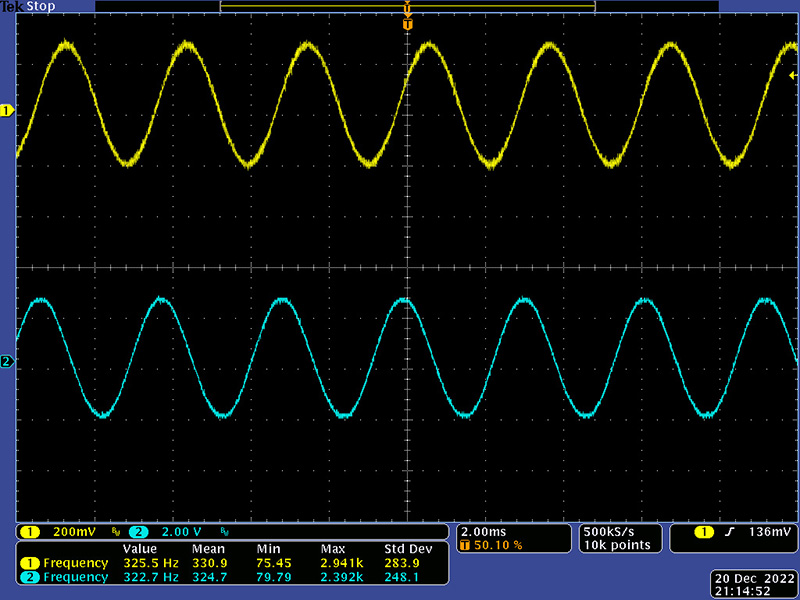
Task: Click the yellow channel 1 ground marker
Action: pyautogui.click(x=7, y=111)
